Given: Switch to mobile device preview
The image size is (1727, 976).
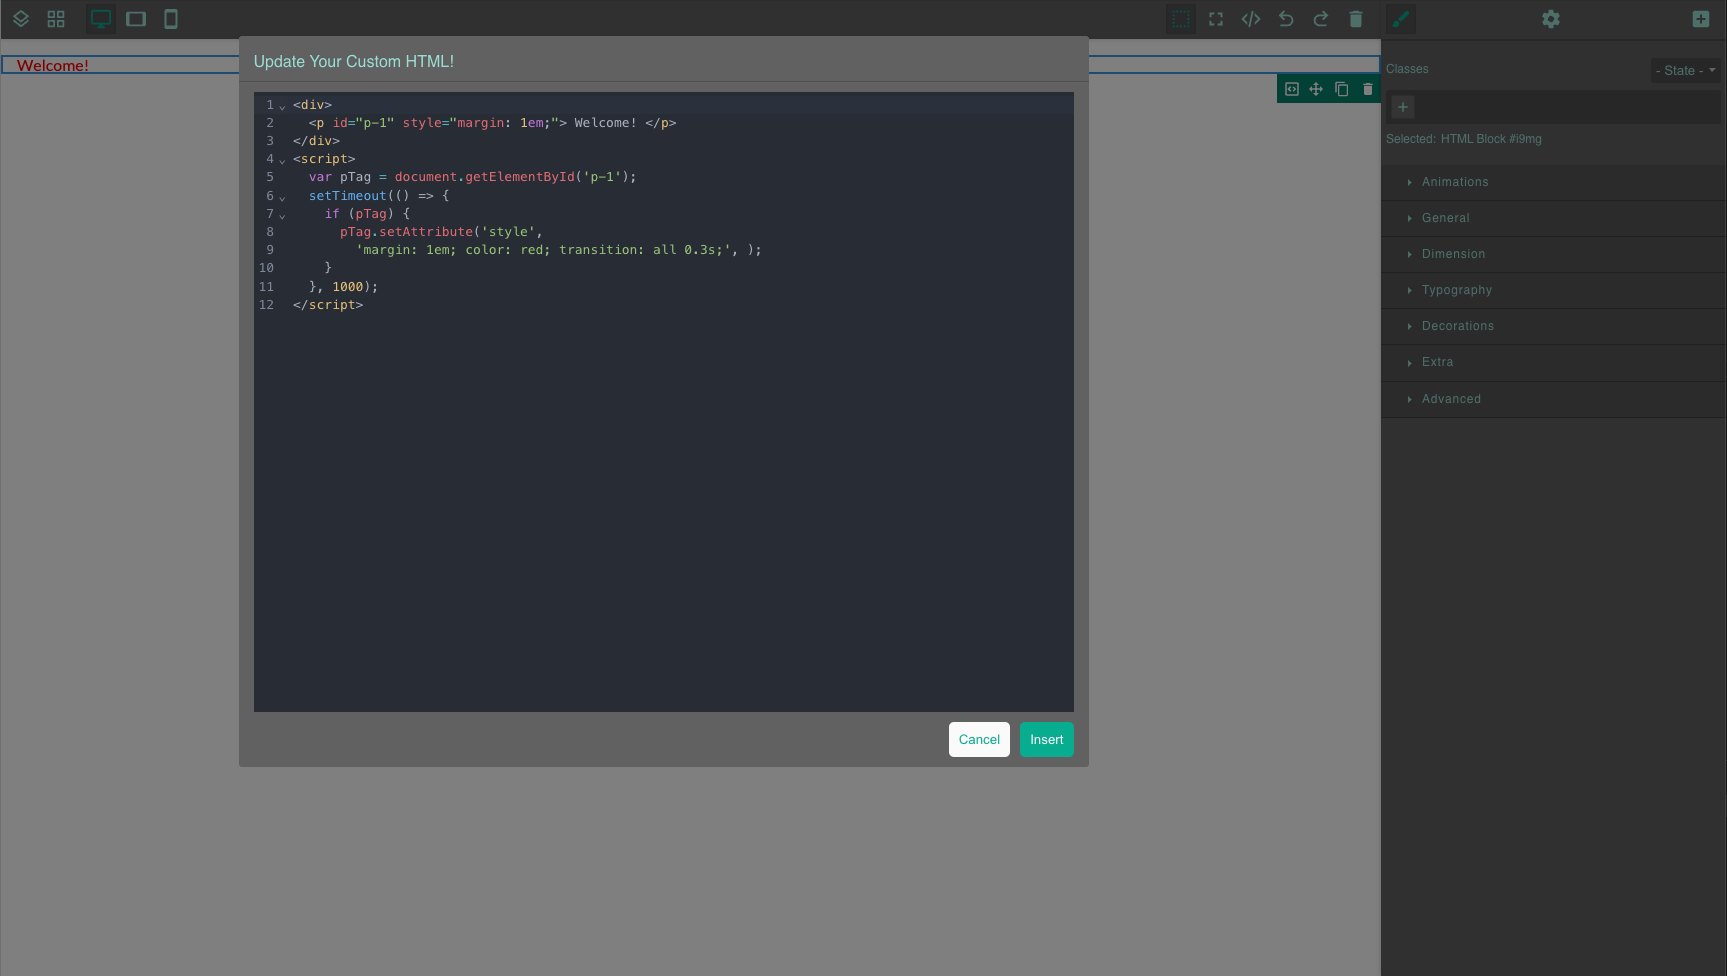Looking at the screenshot, I should pos(171,19).
